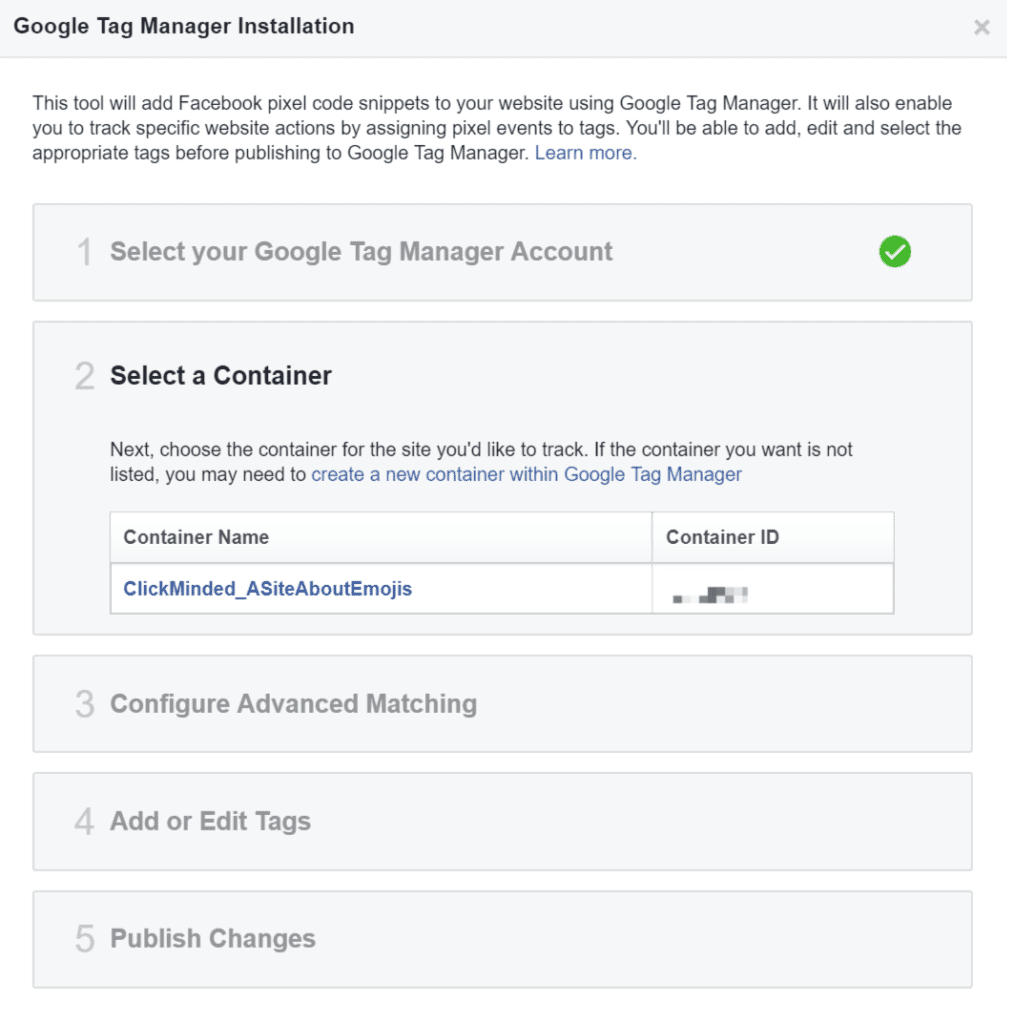This screenshot has width=1014, height=1024.
Task: Click the Select a Container heading
Action: 221,376
